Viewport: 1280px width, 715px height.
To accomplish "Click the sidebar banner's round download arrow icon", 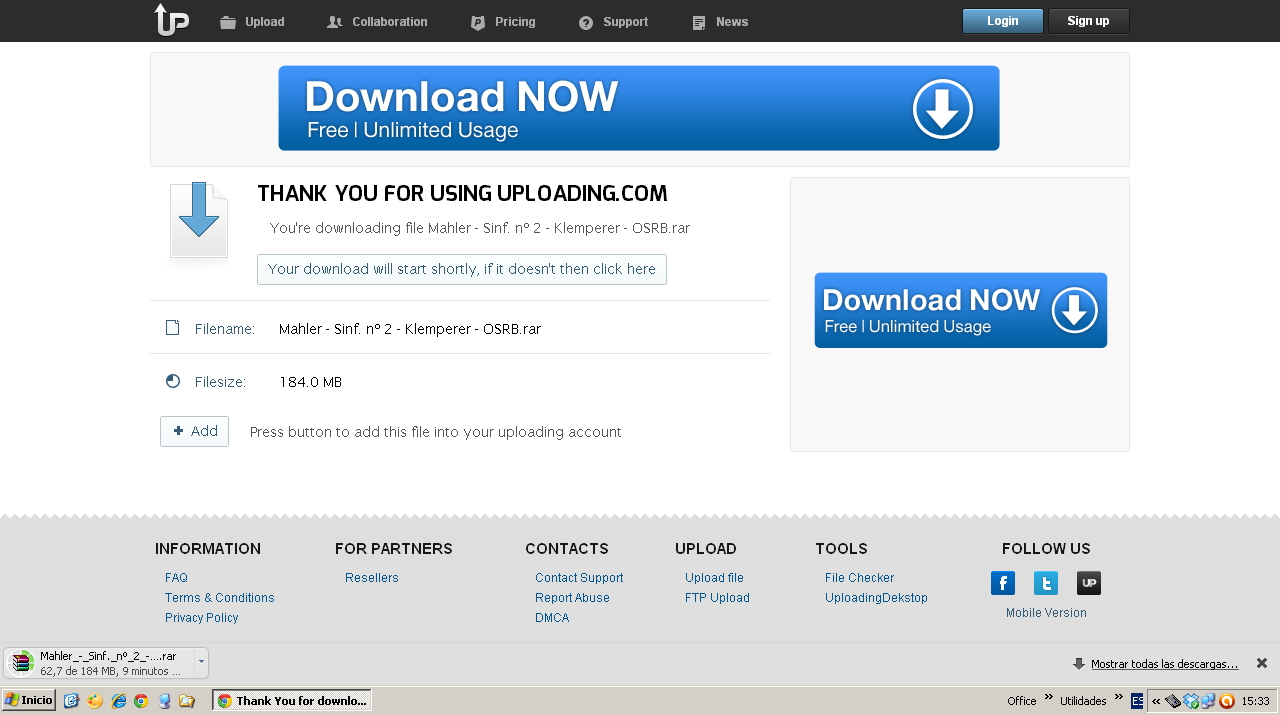I will coord(1074,310).
